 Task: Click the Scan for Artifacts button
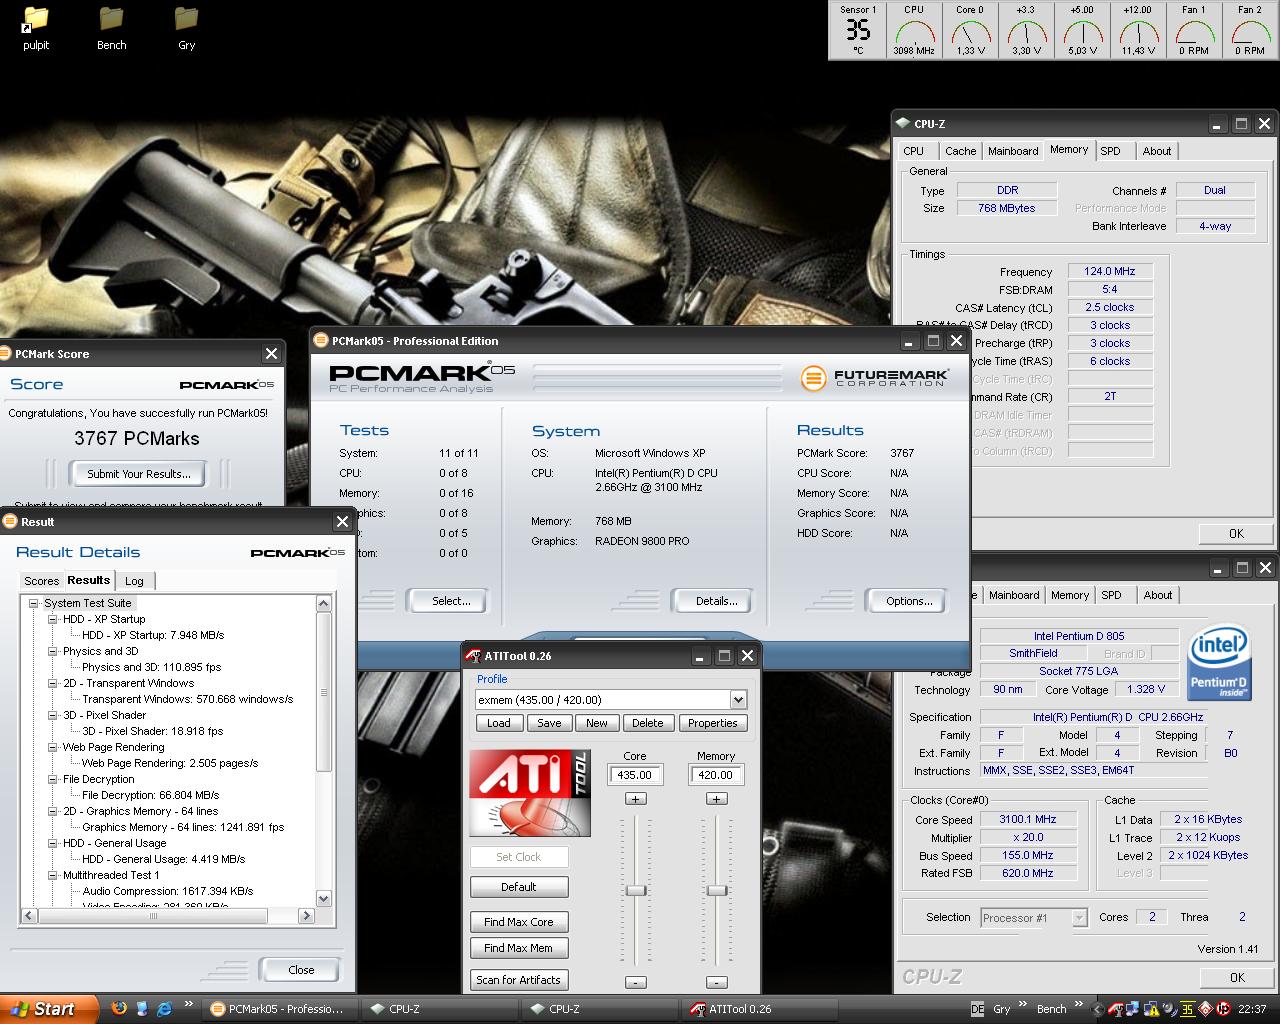[518, 980]
